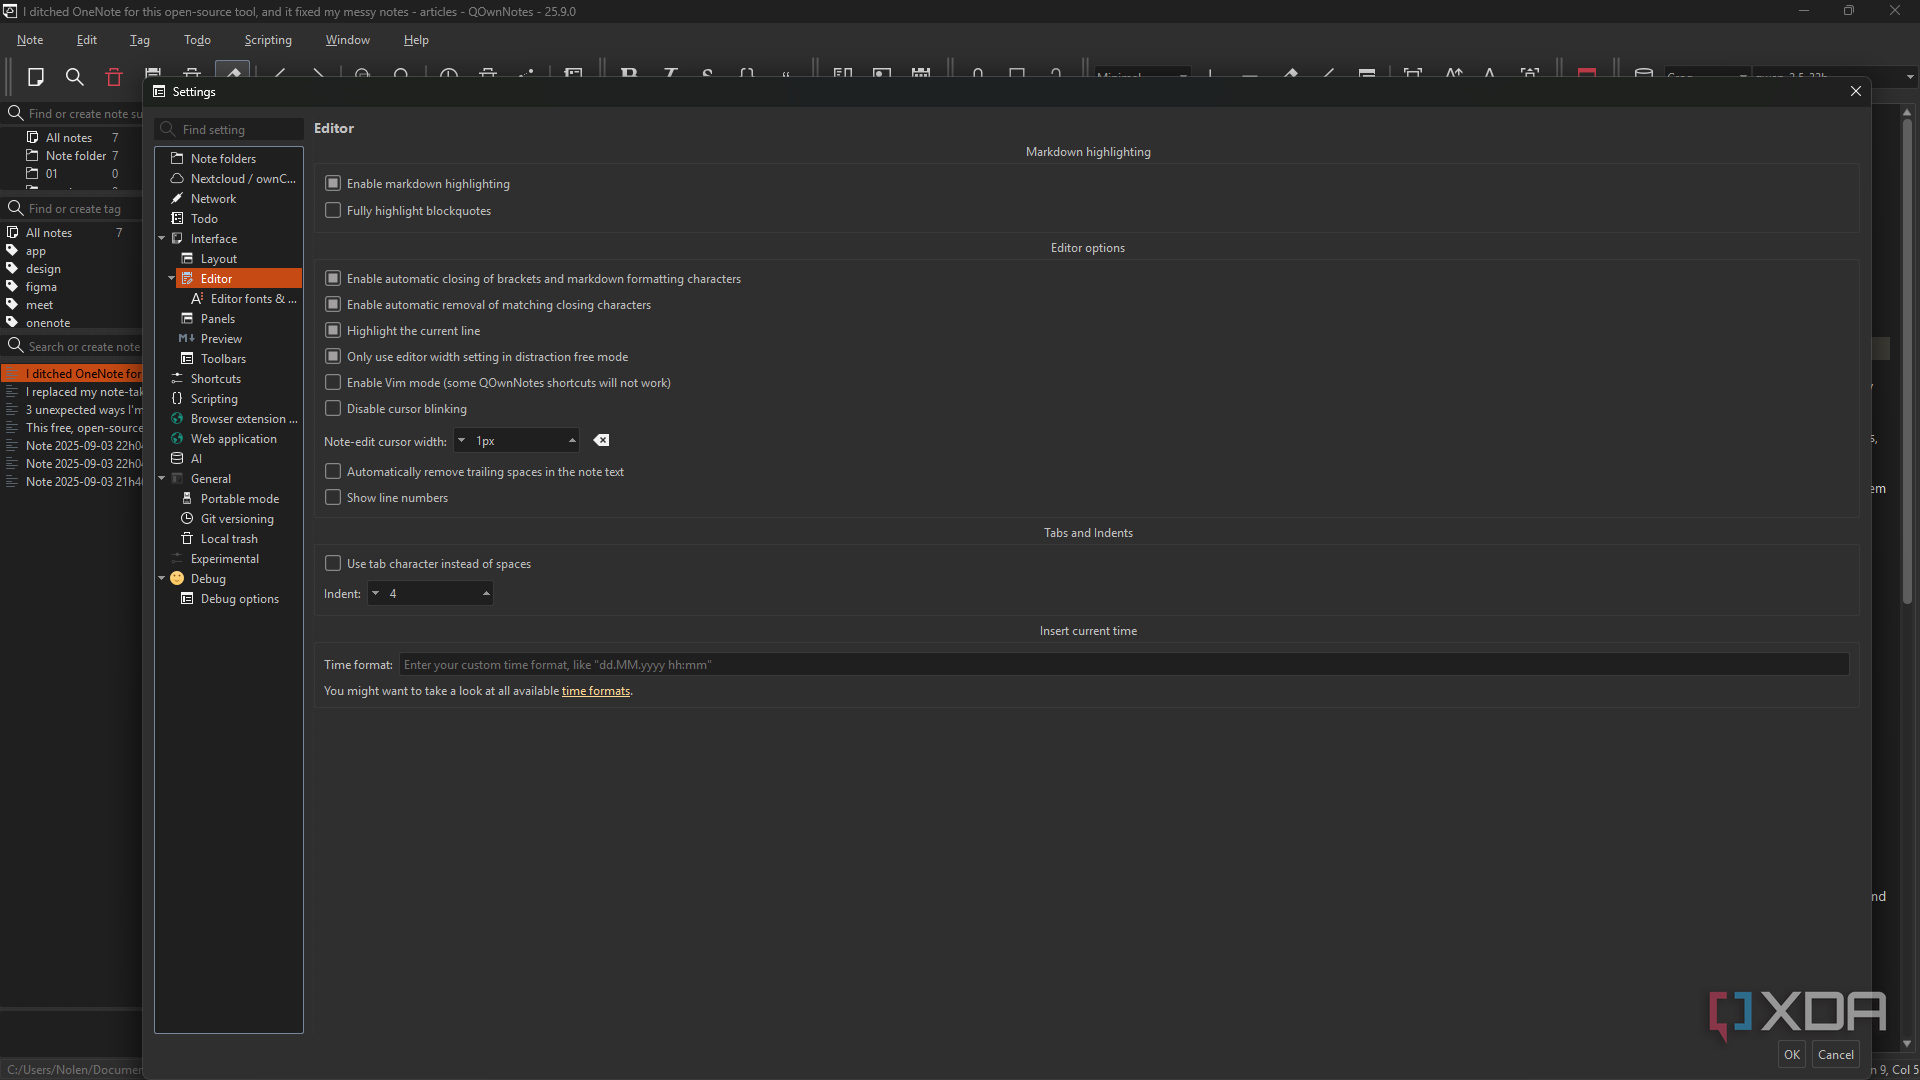Open the Scripting menu
Viewport: 1920px width, 1080px height.
pos(268,40)
